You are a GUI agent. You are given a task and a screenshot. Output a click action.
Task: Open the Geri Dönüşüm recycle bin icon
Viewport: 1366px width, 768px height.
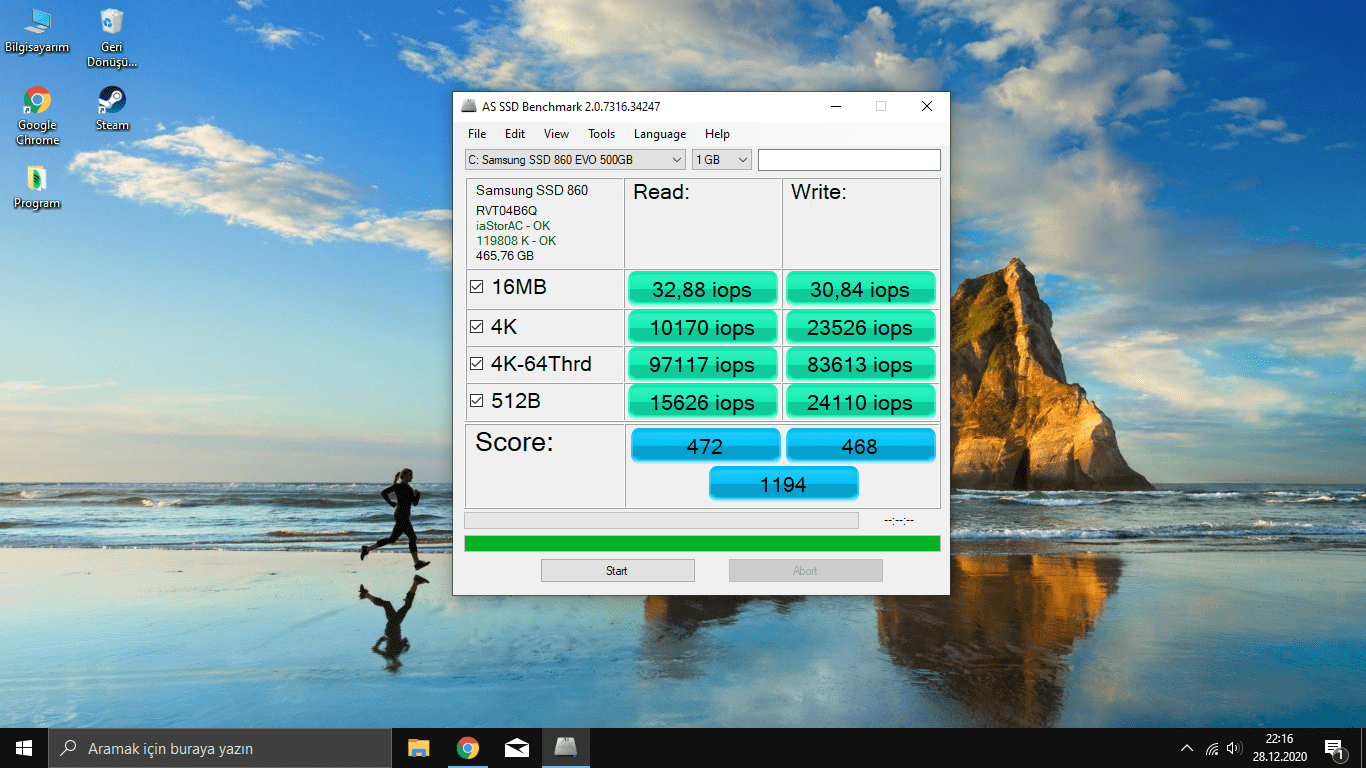tap(112, 37)
